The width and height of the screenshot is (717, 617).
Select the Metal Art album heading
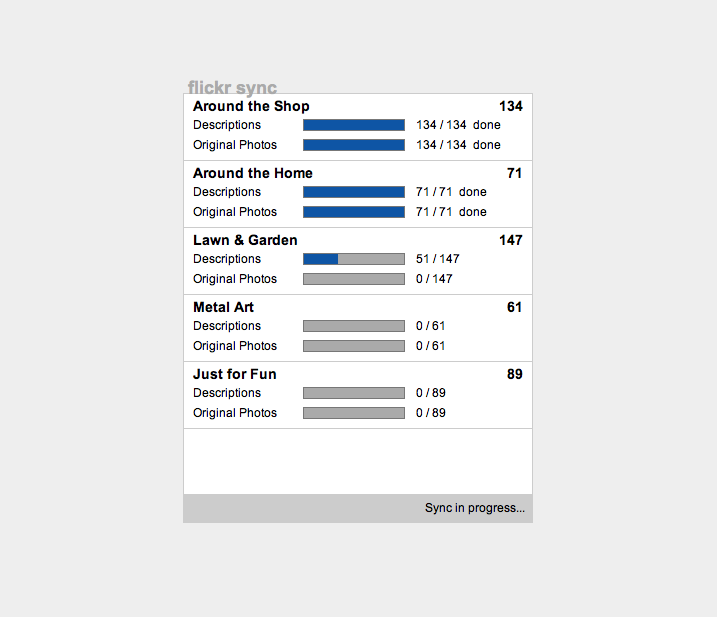pos(223,307)
